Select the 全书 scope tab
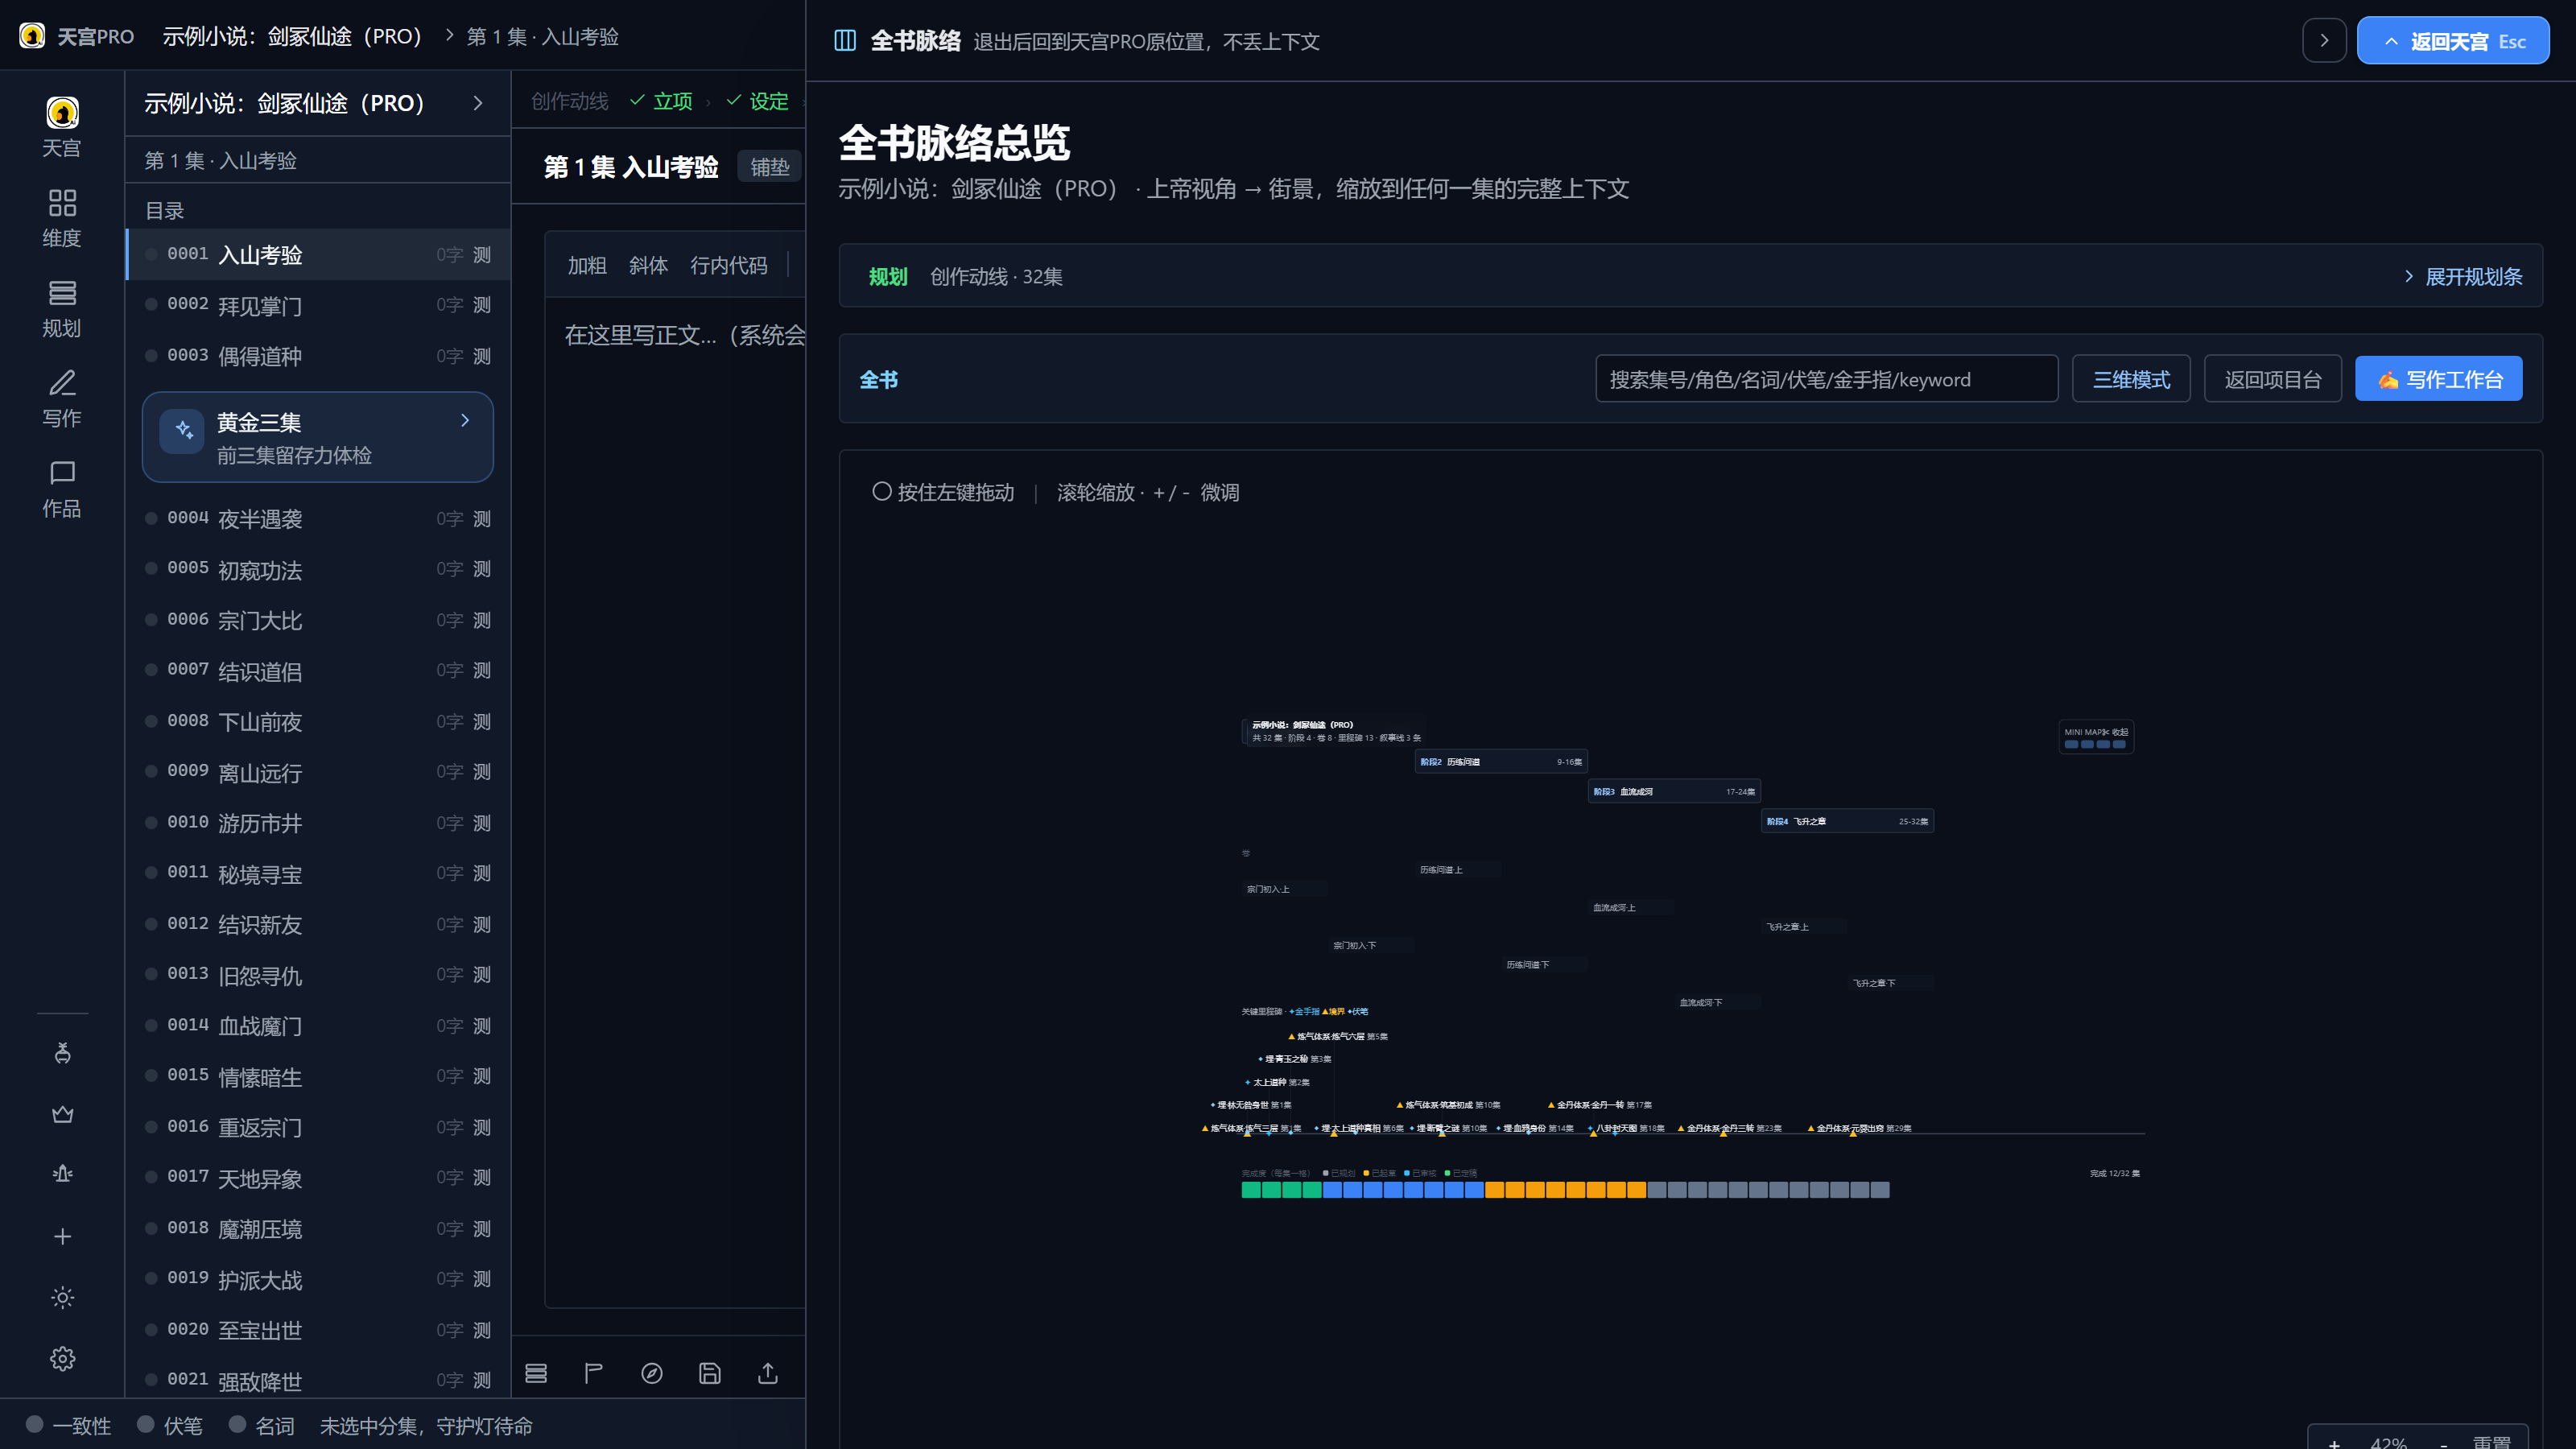2576x1449 pixels. coord(879,380)
